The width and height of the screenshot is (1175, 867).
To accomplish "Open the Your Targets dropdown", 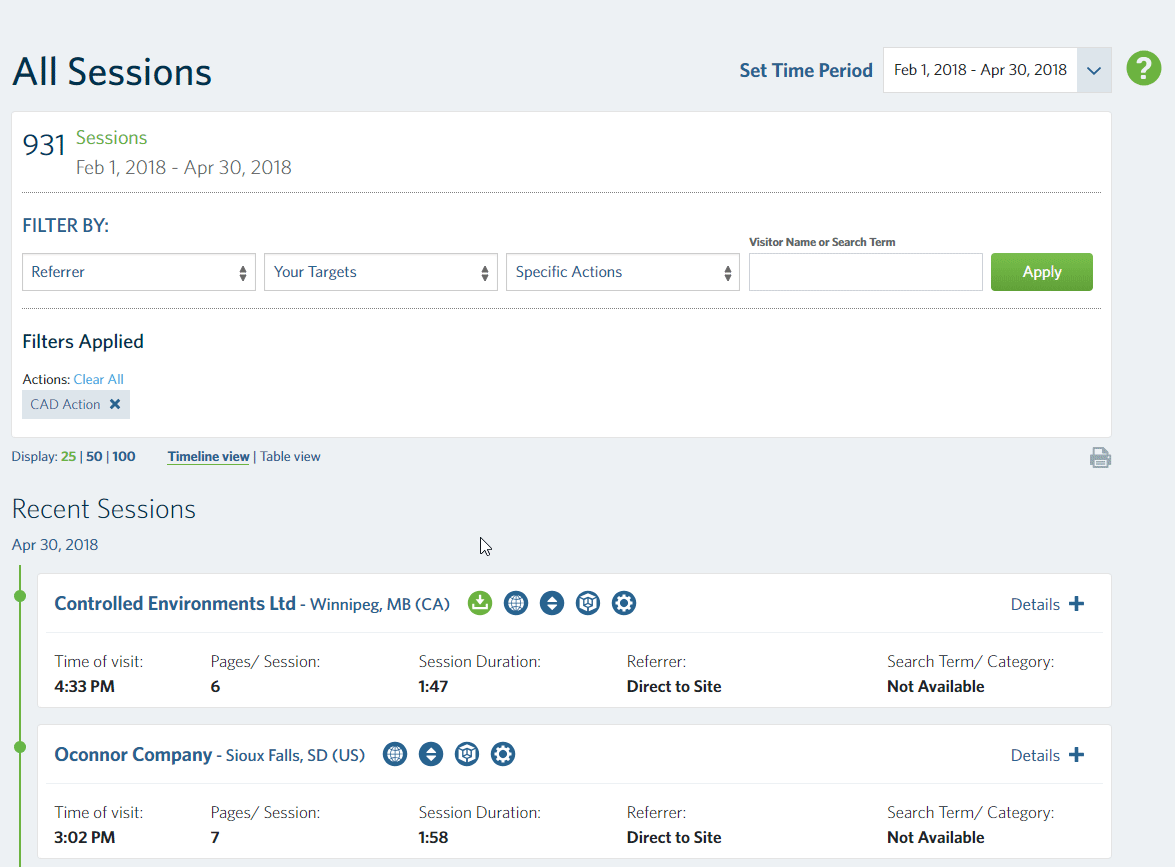I will pyautogui.click(x=381, y=272).
